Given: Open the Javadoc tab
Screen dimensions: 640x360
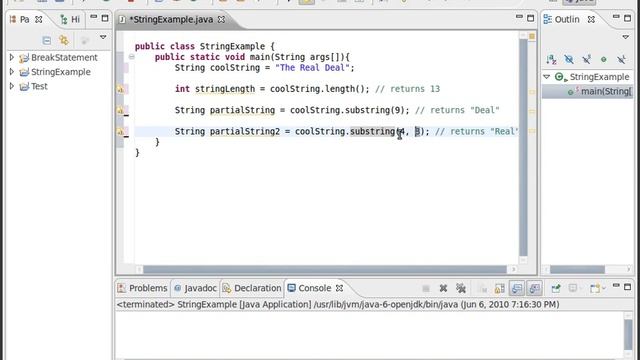Looking at the screenshot, I should (x=195, y=288).
